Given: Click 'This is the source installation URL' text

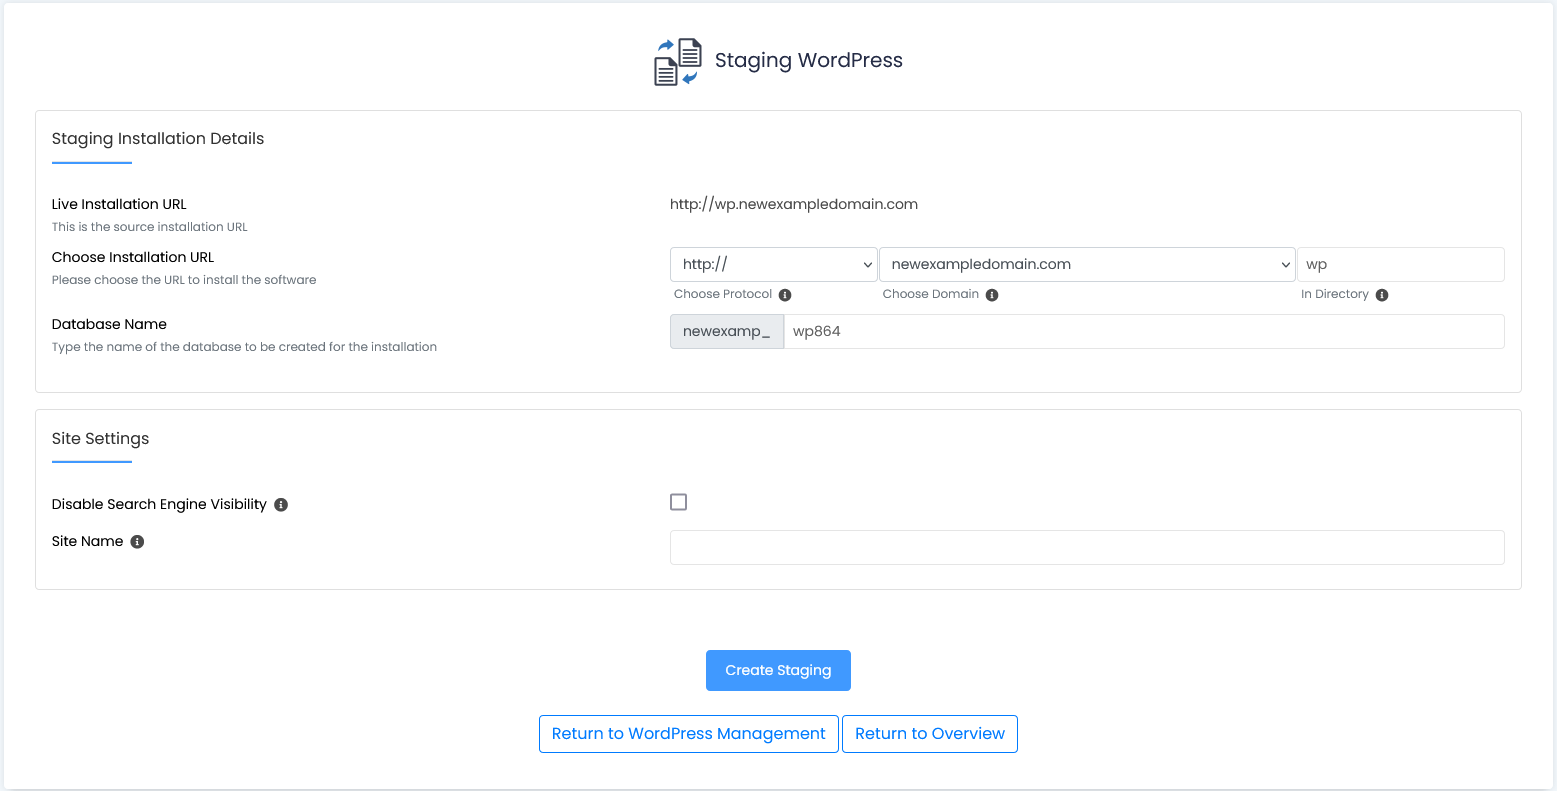Looking at the screenshot, I should click(150, 227).
